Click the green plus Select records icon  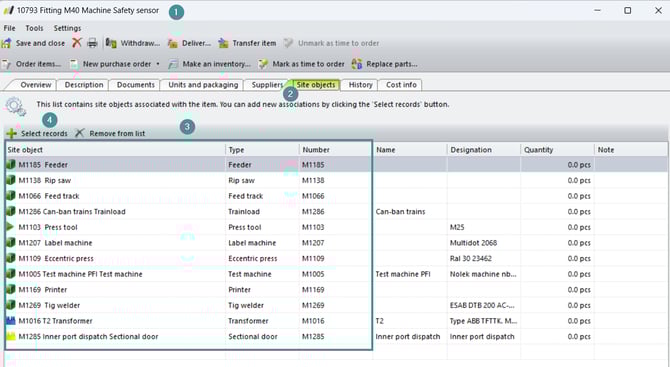coord(12,134)
